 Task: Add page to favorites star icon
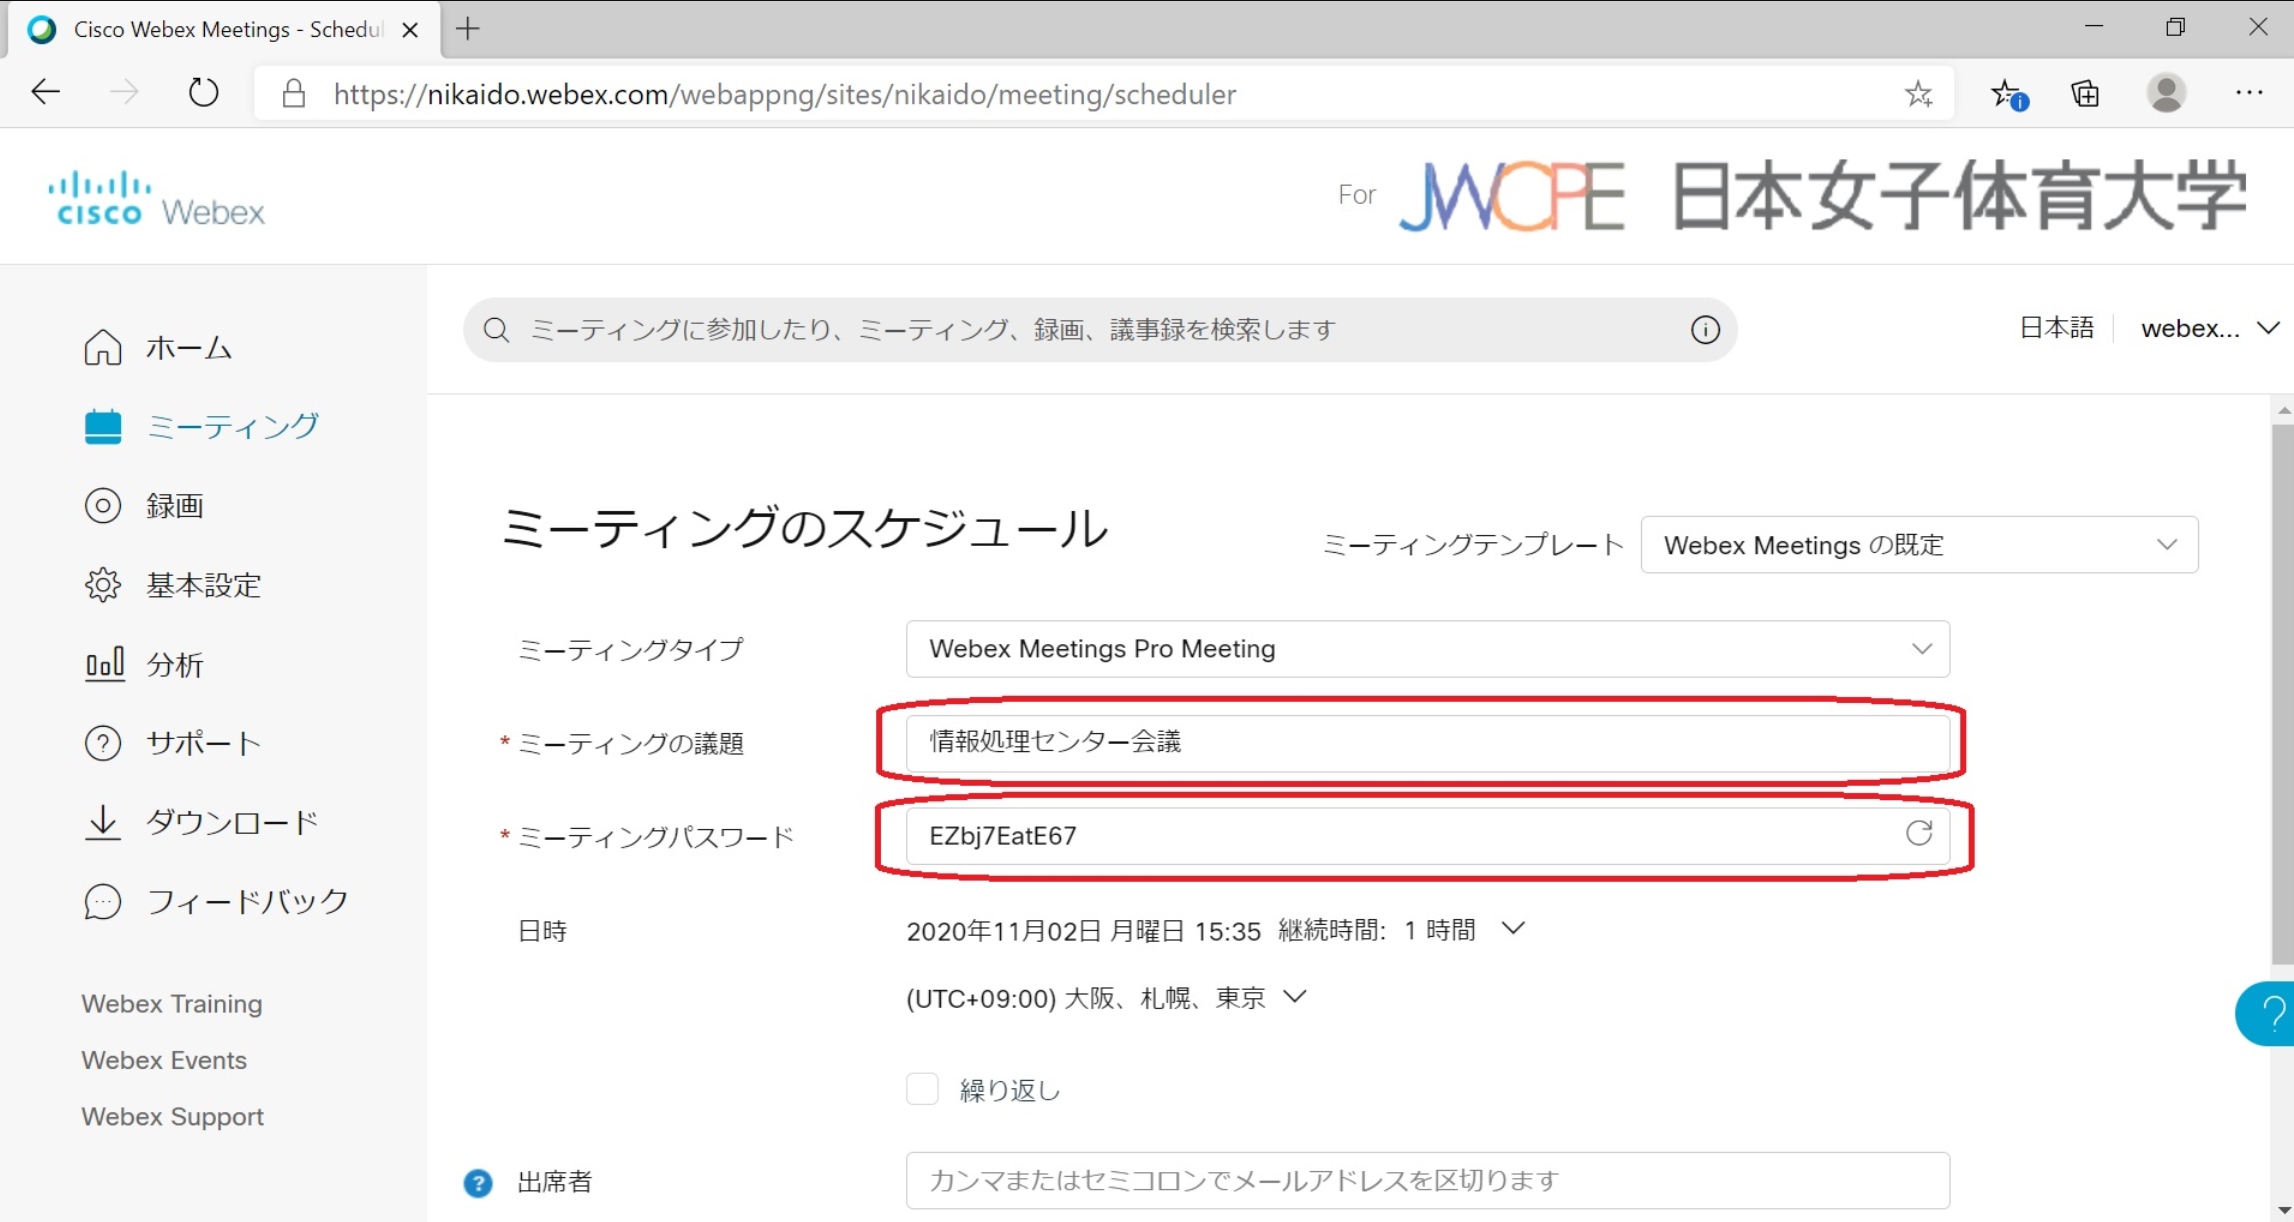pyautogui.click(x=1918, y=94)
